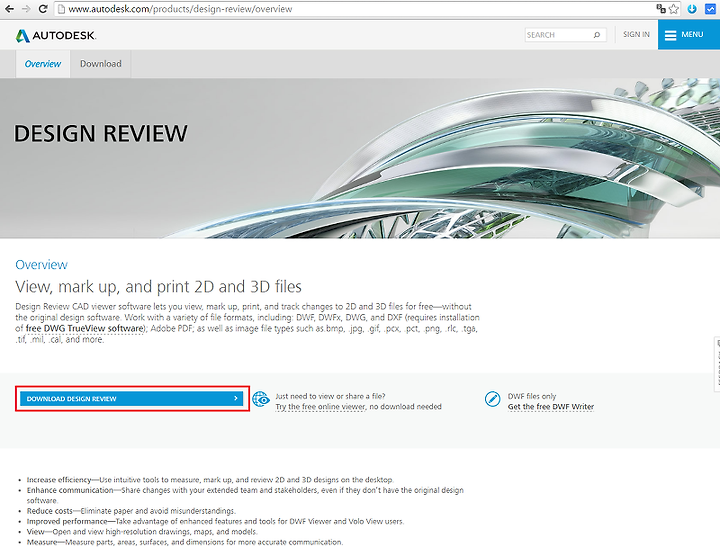
Task: Click the 'Reduce costs' bullet text
Action: [131, 511]
